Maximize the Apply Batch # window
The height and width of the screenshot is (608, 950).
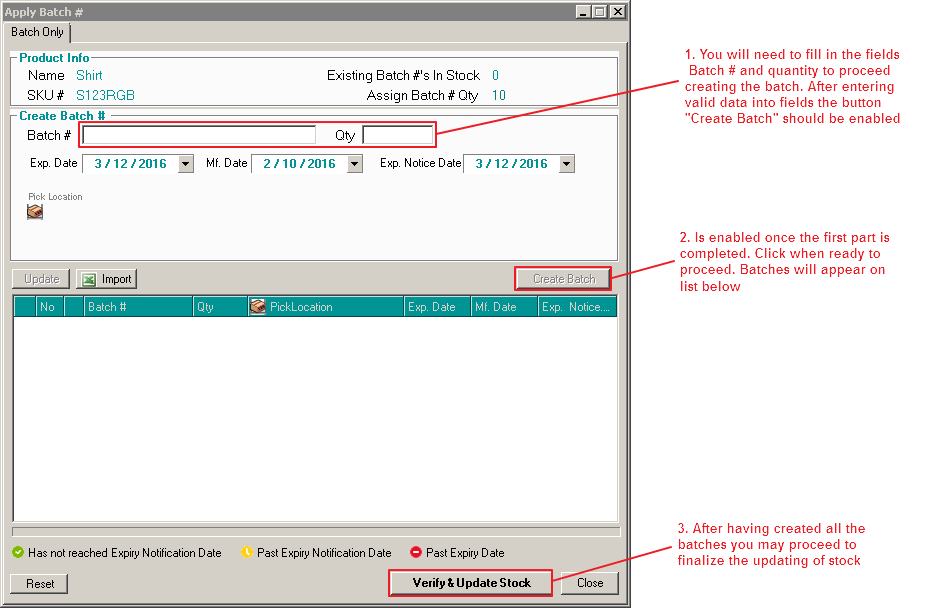600,12
